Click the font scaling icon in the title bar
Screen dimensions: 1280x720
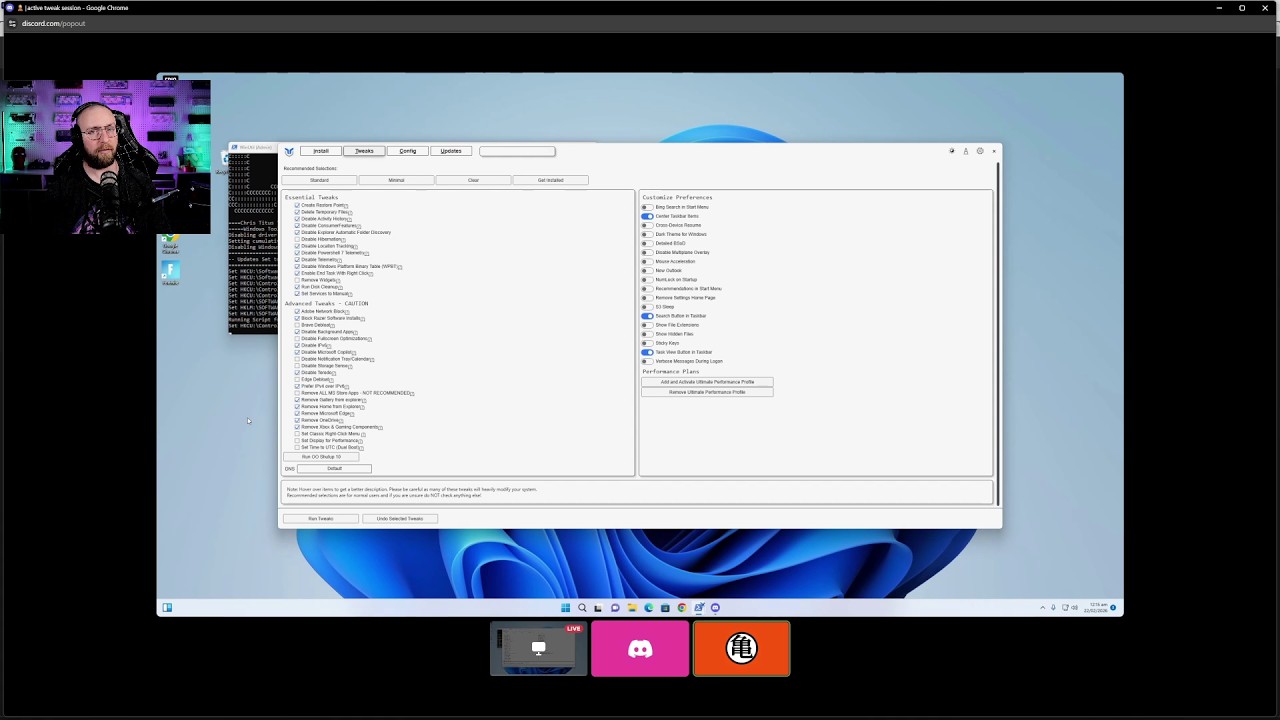click(x=966, y=151)
